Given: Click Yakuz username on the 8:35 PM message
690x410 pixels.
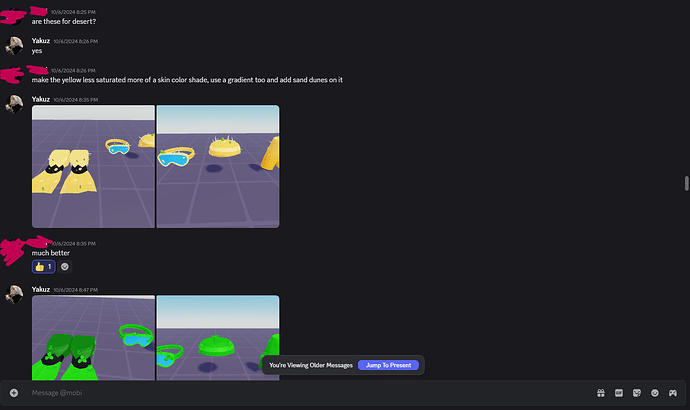Looking at the screenshot, I should point(40,99).
